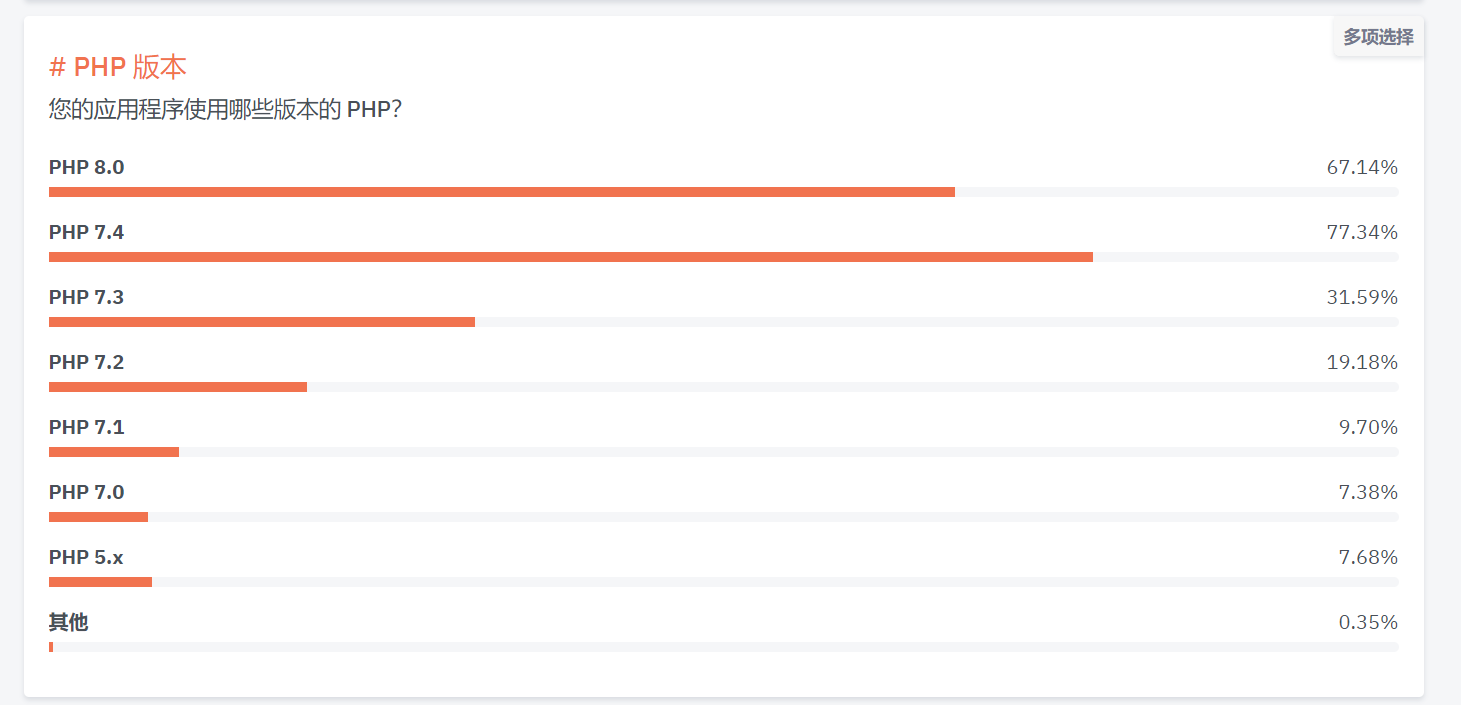Click the question text about PHP versions
The width and height of the screenshot is (1461, 705).
coord(225,109)
